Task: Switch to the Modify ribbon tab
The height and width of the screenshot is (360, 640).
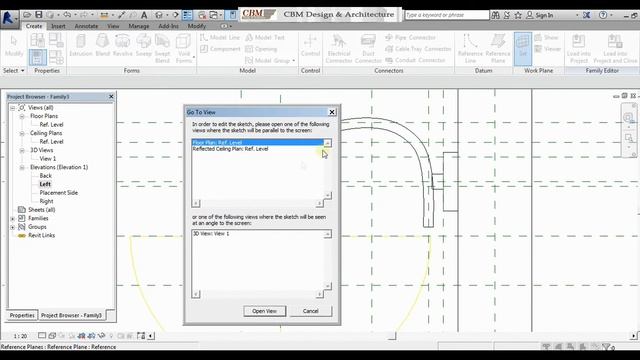Action: point(197,26)
